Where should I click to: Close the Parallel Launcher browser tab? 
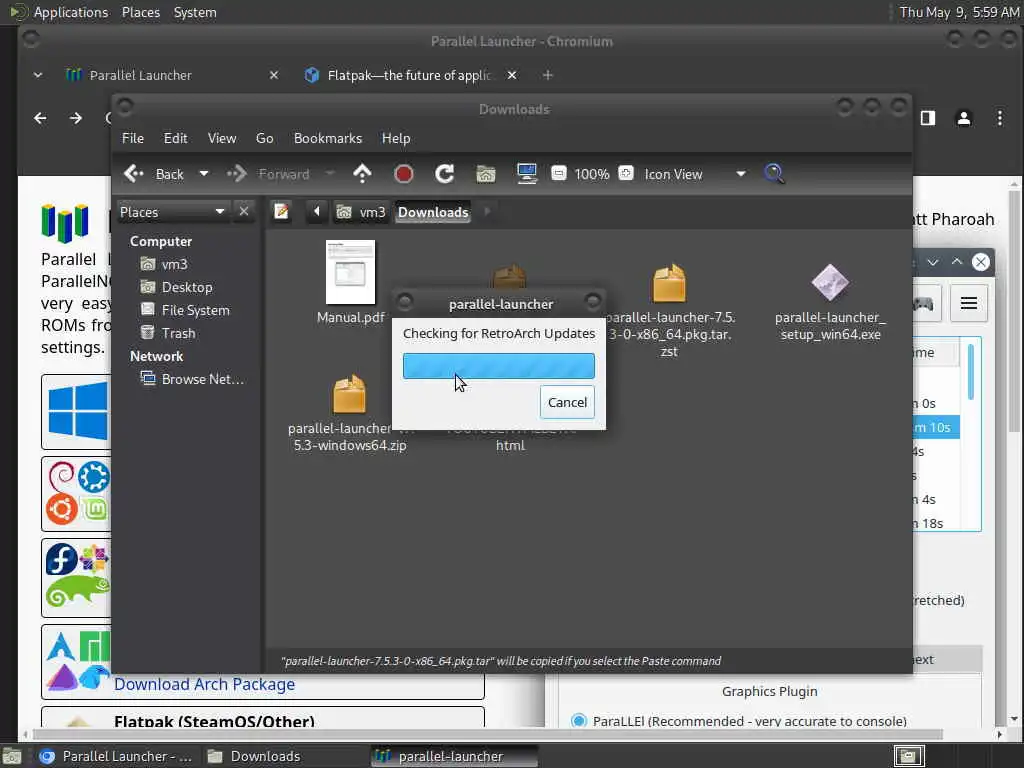(274, 75)
